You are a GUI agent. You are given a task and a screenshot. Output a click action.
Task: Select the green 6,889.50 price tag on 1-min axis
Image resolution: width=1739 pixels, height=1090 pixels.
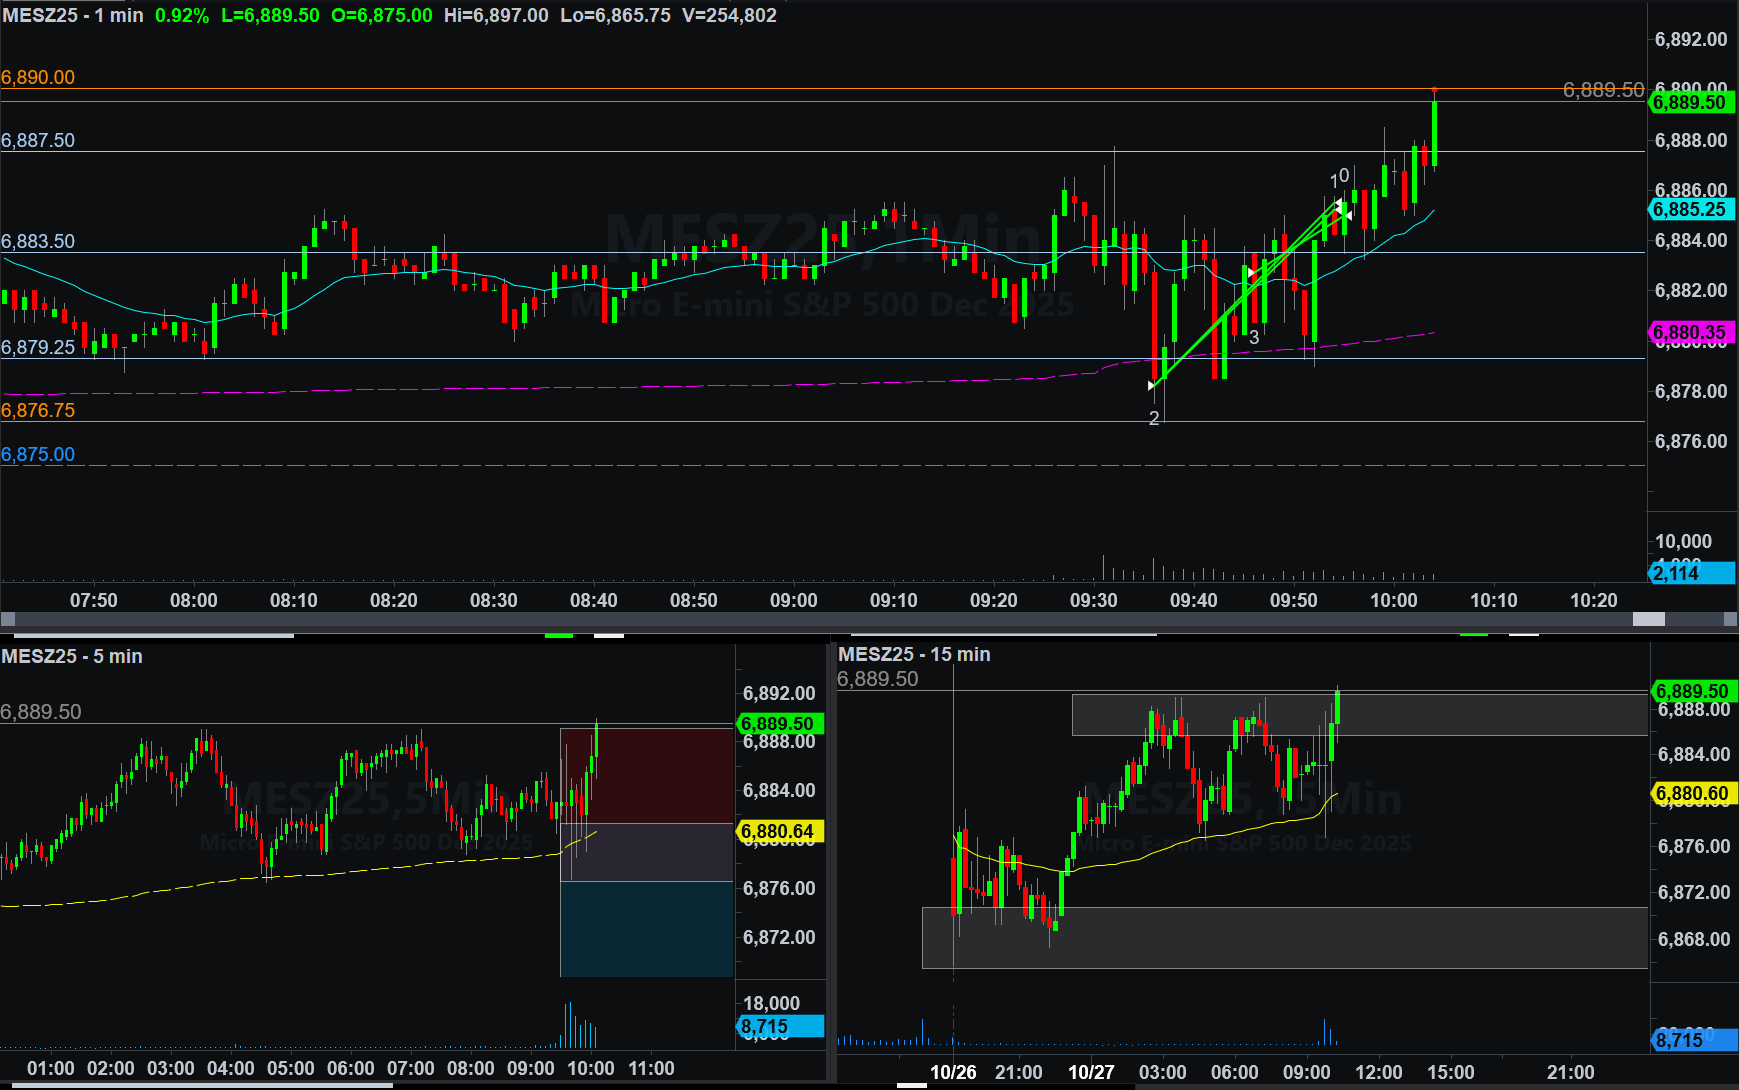point(1689,103)
